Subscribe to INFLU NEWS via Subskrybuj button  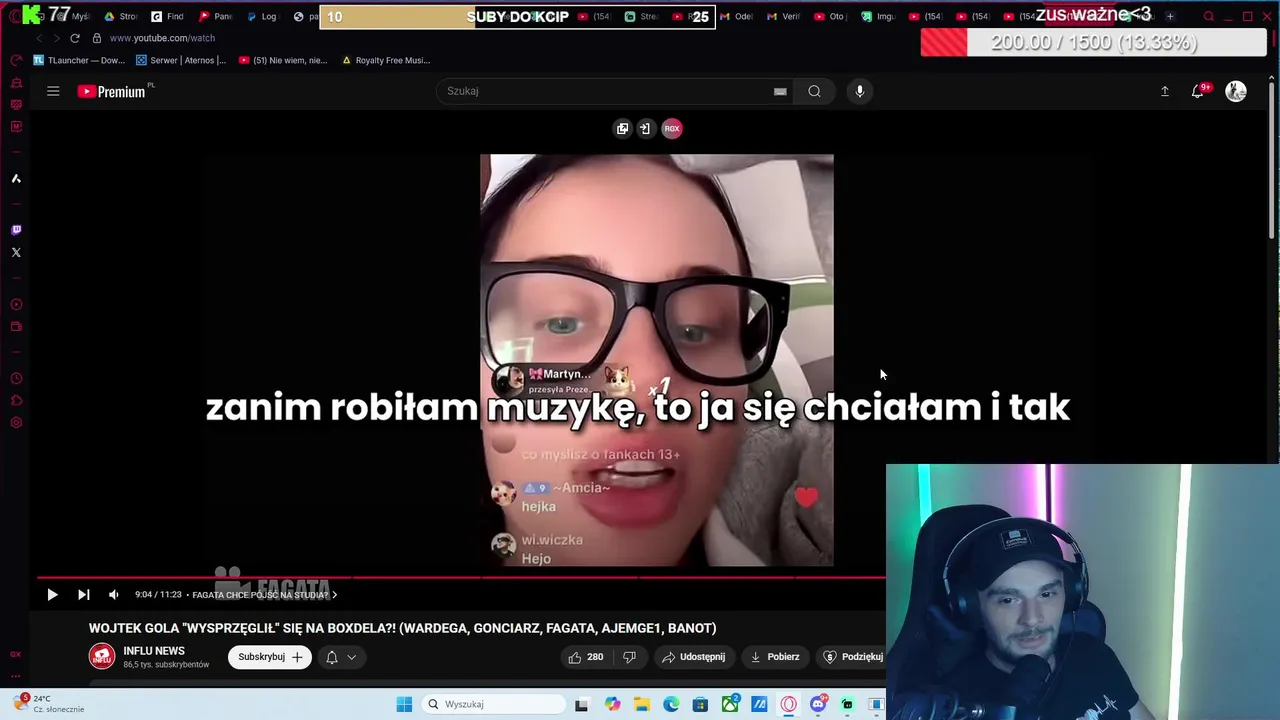click(270, 657)
